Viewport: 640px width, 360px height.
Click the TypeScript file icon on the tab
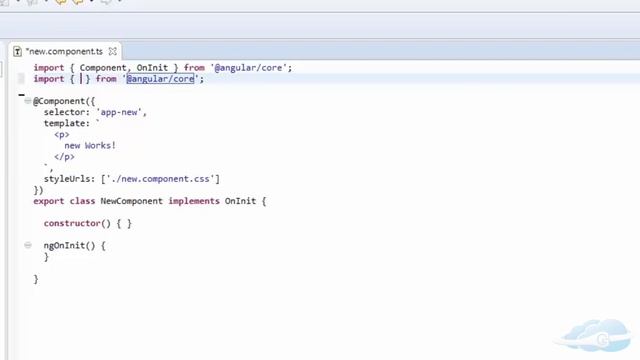tap(17, 51)
